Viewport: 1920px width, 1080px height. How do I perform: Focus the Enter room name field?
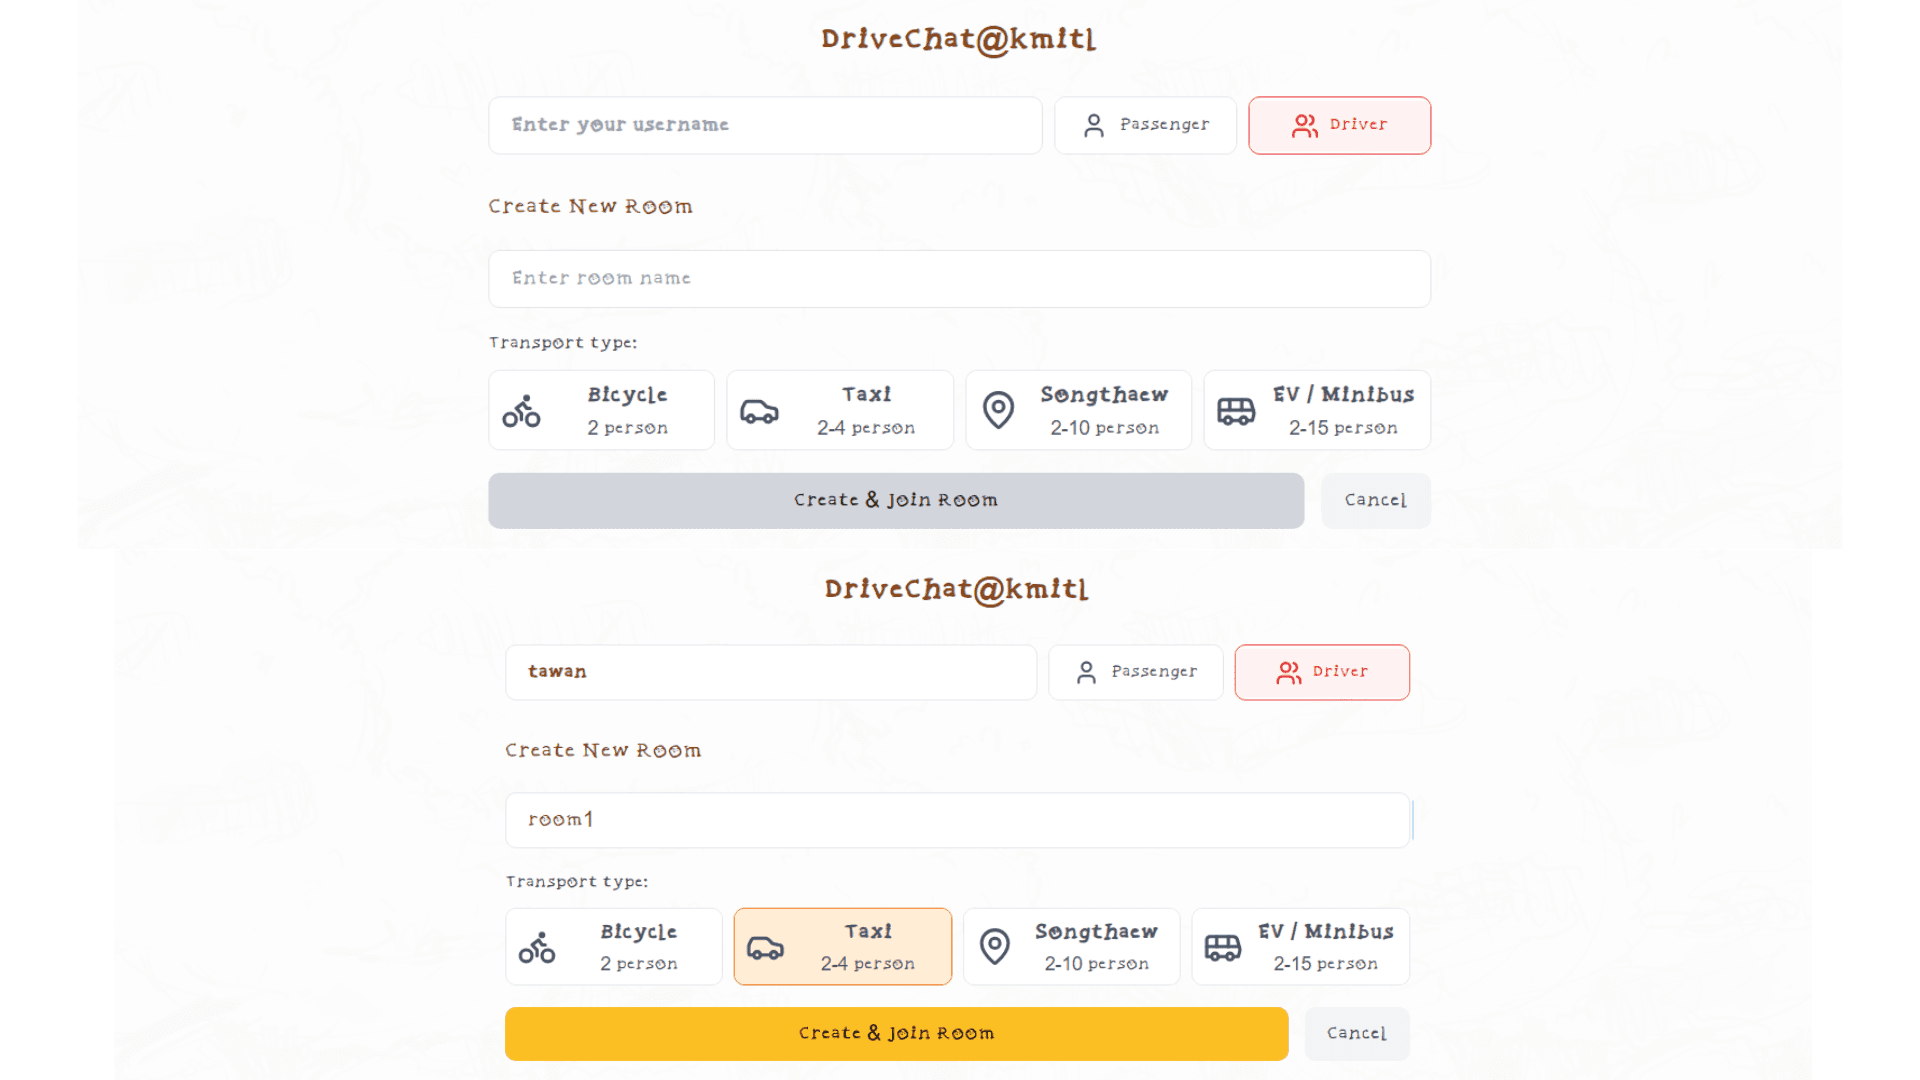coord(959,278)
